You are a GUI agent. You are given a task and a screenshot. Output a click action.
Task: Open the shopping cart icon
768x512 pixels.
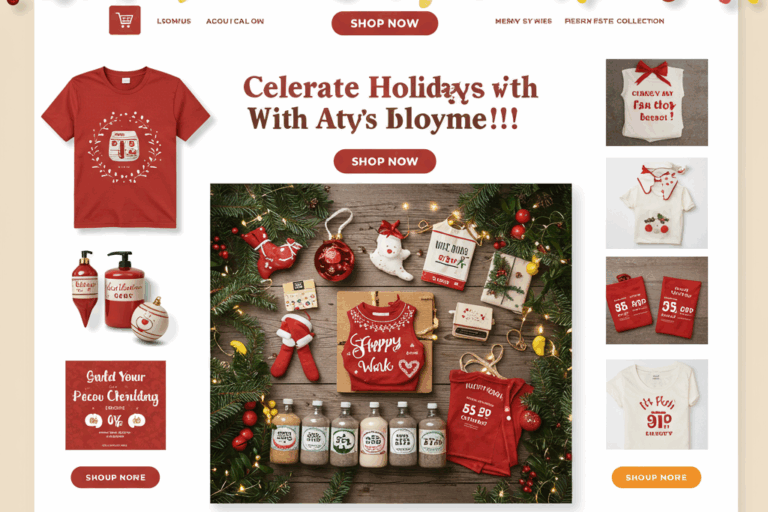(124, 20)
